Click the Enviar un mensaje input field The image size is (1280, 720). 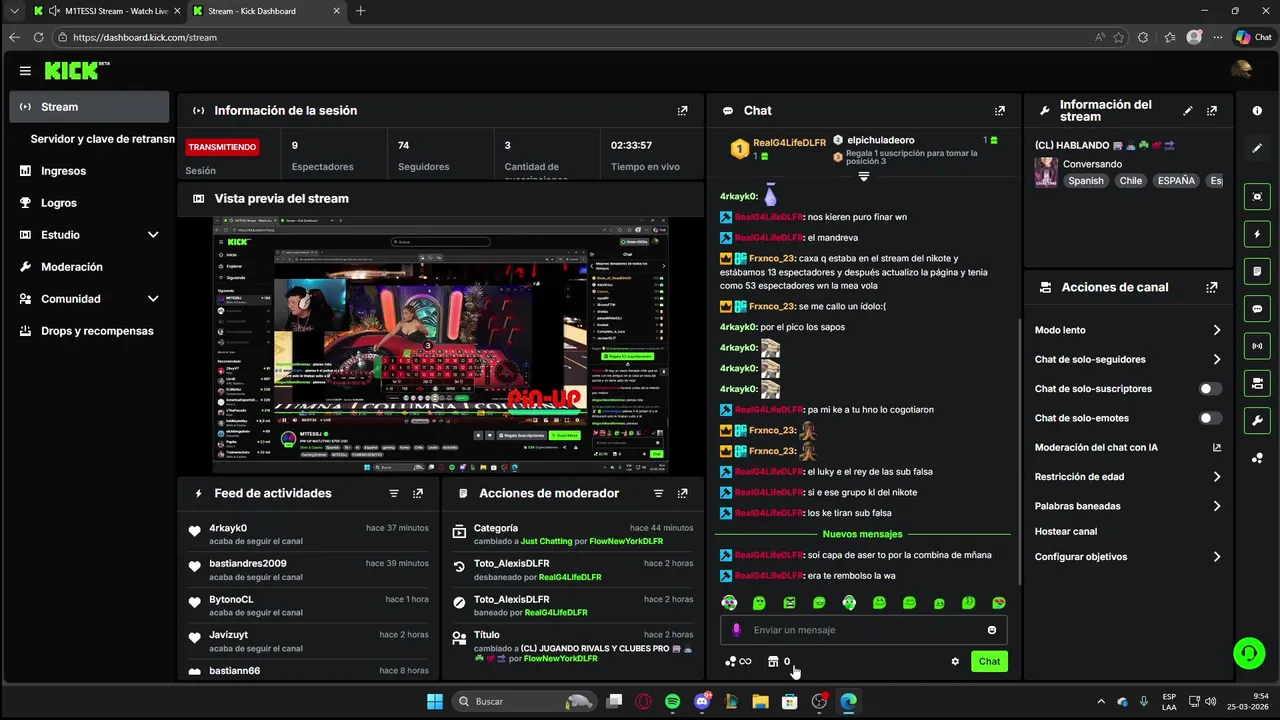(x=864, y=630)
